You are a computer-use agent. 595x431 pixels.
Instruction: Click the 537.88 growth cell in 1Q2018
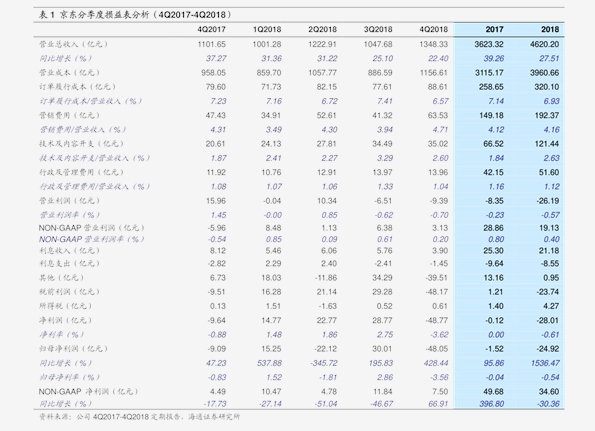(269, 363)
